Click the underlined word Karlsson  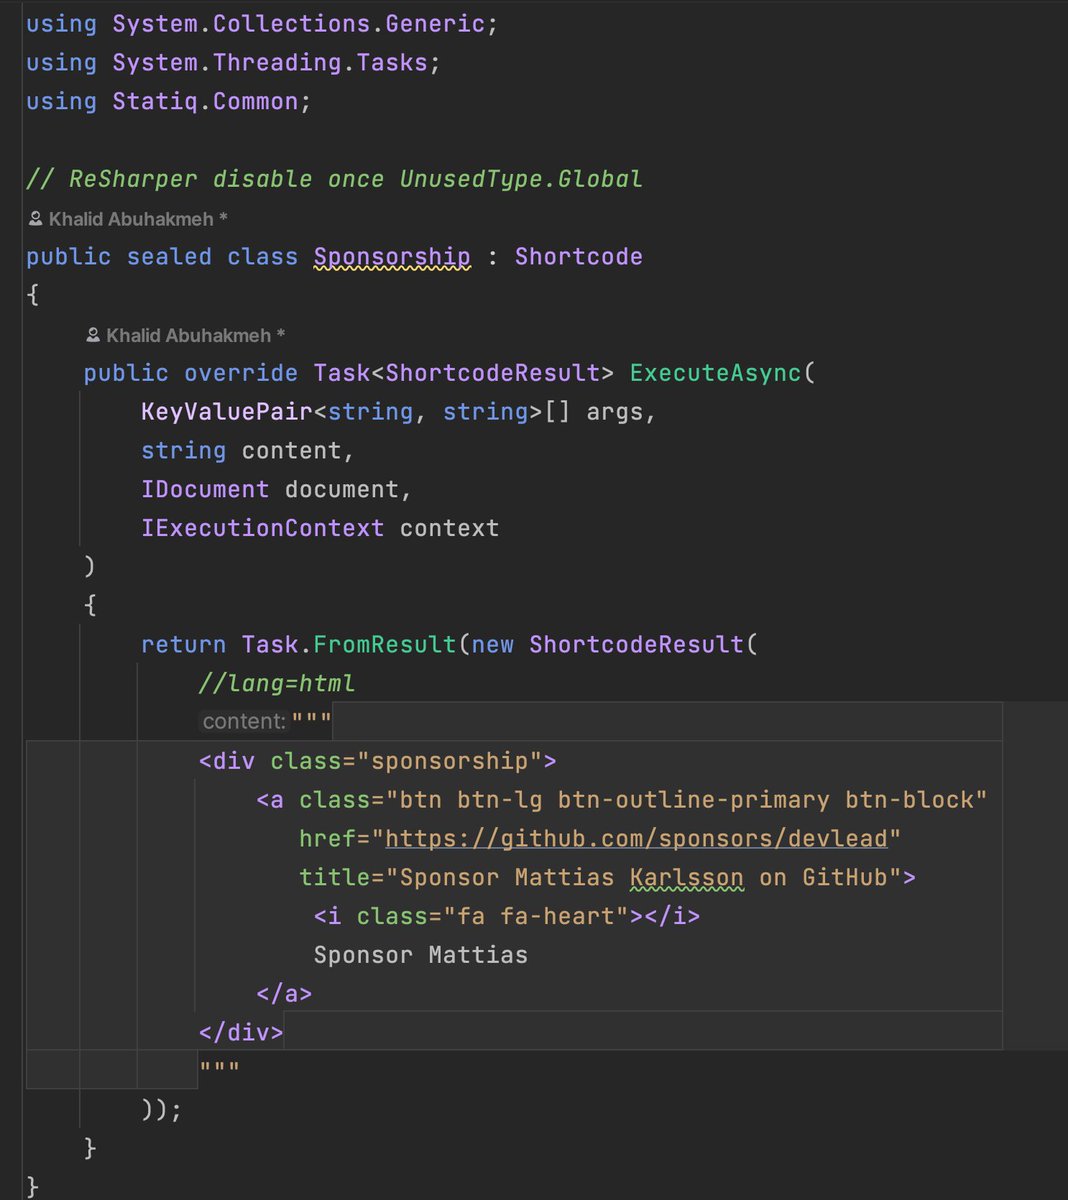pyautogui.click(x=686, y=877)
